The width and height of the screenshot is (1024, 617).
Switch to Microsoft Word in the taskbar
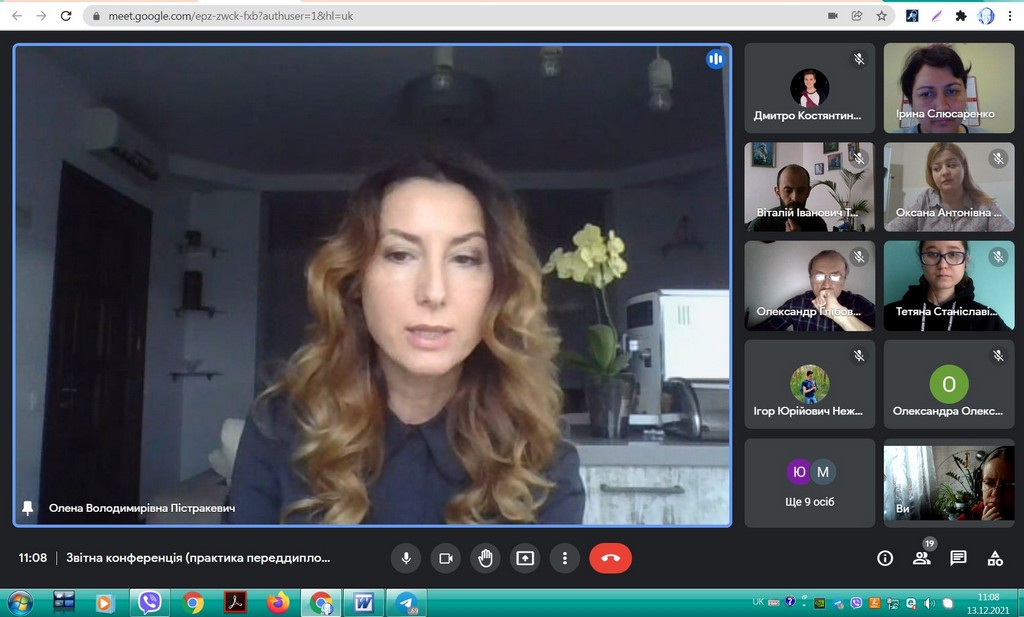pos(363,603)
